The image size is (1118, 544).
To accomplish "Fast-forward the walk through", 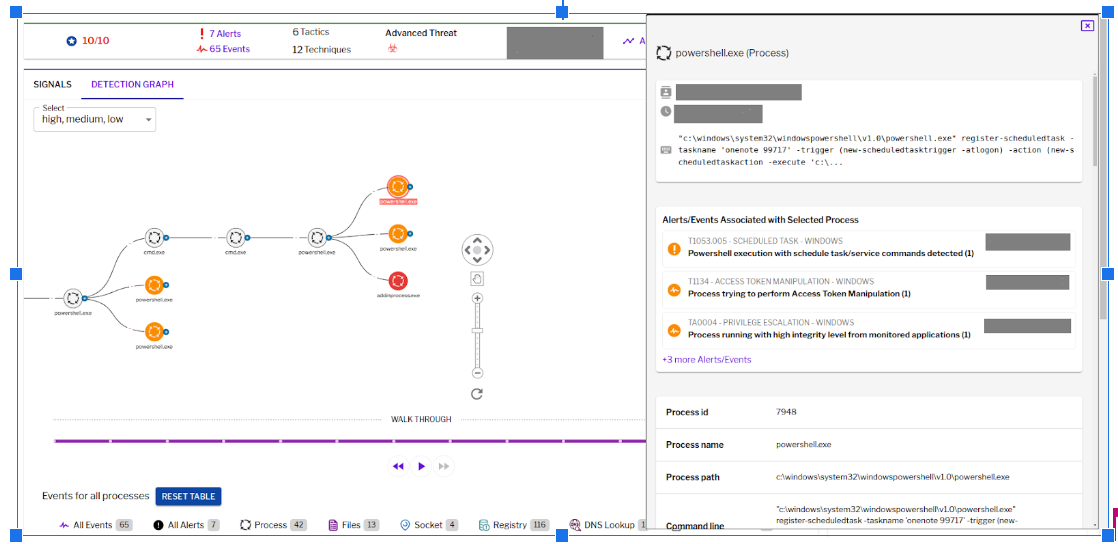I will coord(444,466).
